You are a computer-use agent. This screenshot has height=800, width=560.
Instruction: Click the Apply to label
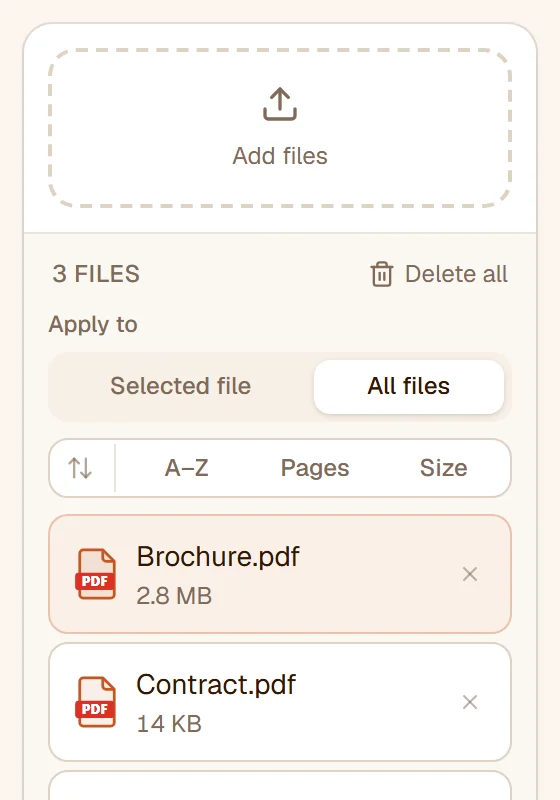pos(93,324)
